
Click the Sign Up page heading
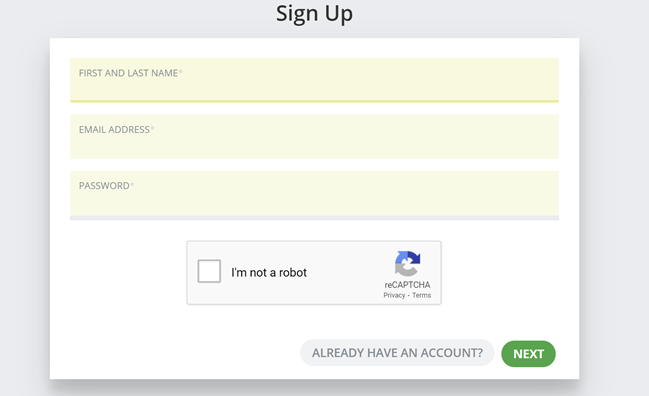(x=315, y=13)
